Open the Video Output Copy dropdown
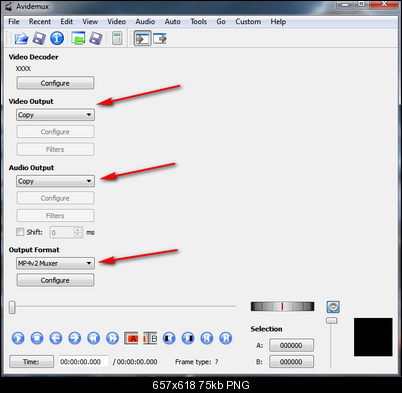The height and width of the screenshot is (393, 402). [x=55, y=115]
